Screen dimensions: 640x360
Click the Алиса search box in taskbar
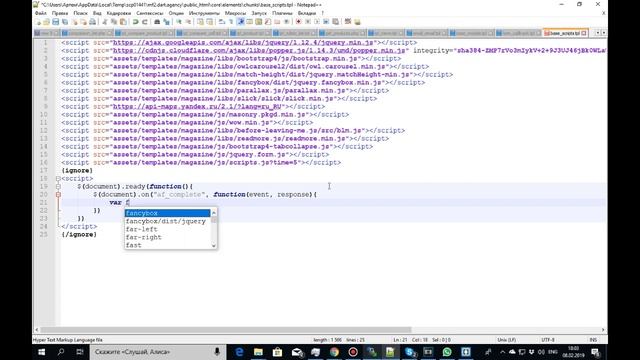coord(157,352)
